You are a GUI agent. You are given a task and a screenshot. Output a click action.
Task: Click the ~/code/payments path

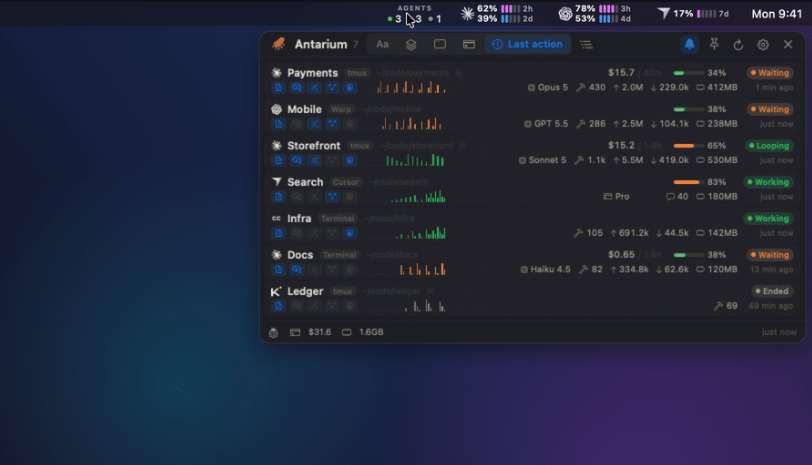click(413, 73)
